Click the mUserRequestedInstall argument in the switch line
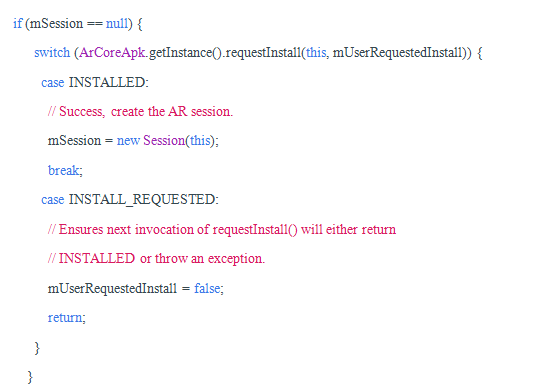The image size is (533, 391). (x=398, y=53)
